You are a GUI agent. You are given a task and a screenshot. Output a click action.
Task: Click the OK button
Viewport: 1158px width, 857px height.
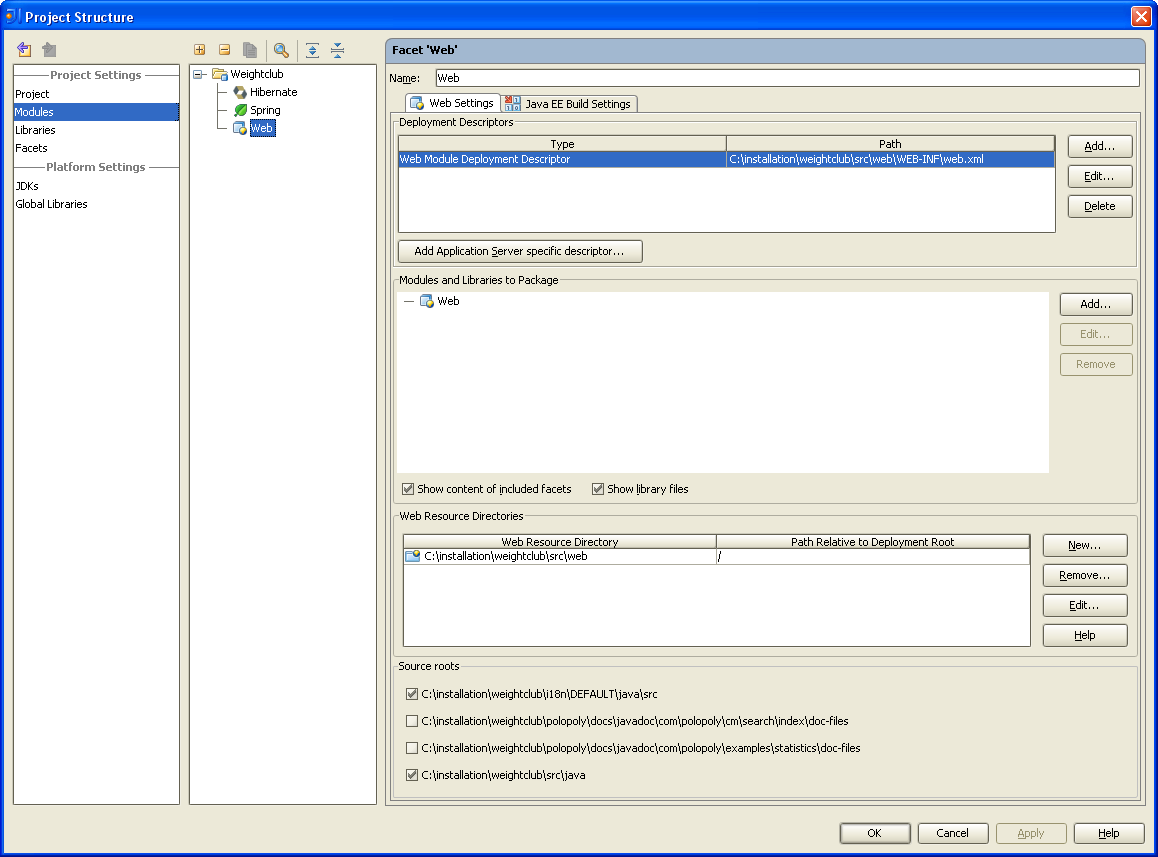click(x=874, y=833)
